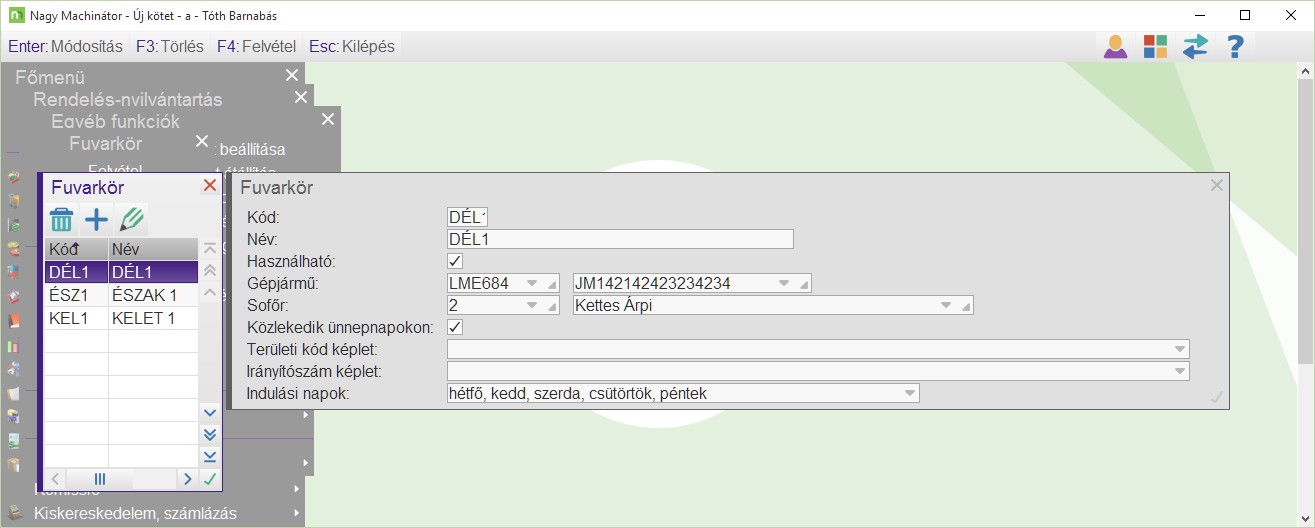Click the two-way arrows switch icon
This screenshot has height=528, width=1315.
pyautogui.click(x=1195, y=46)
